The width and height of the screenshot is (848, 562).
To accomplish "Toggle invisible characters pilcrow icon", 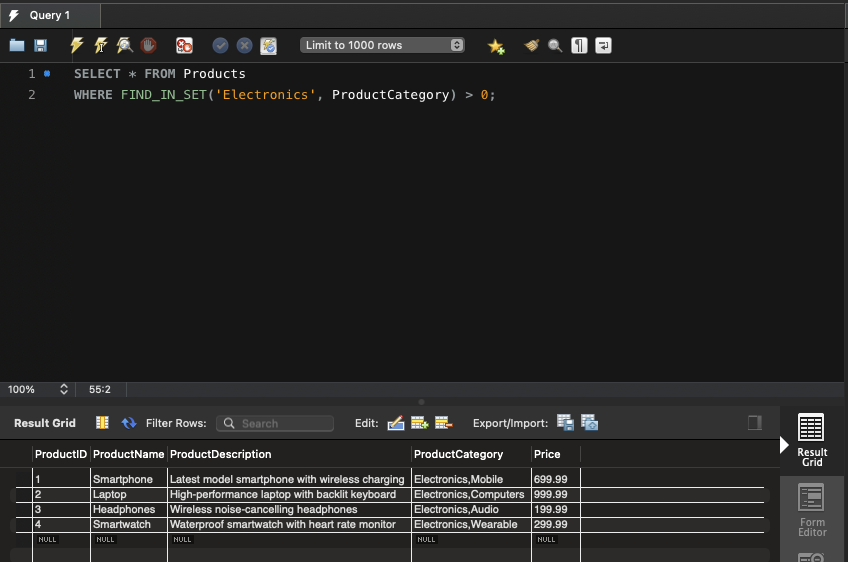I will point(579,45).
